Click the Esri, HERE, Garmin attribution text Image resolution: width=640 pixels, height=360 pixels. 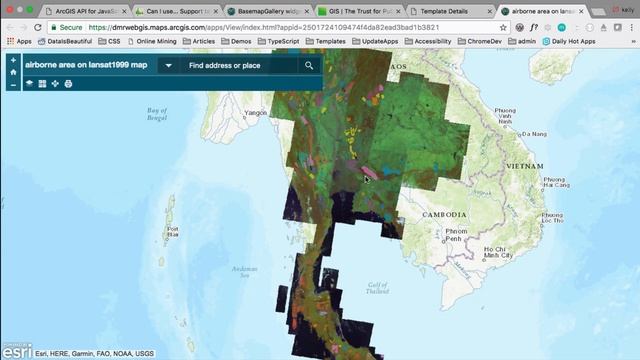pos(94,353)
